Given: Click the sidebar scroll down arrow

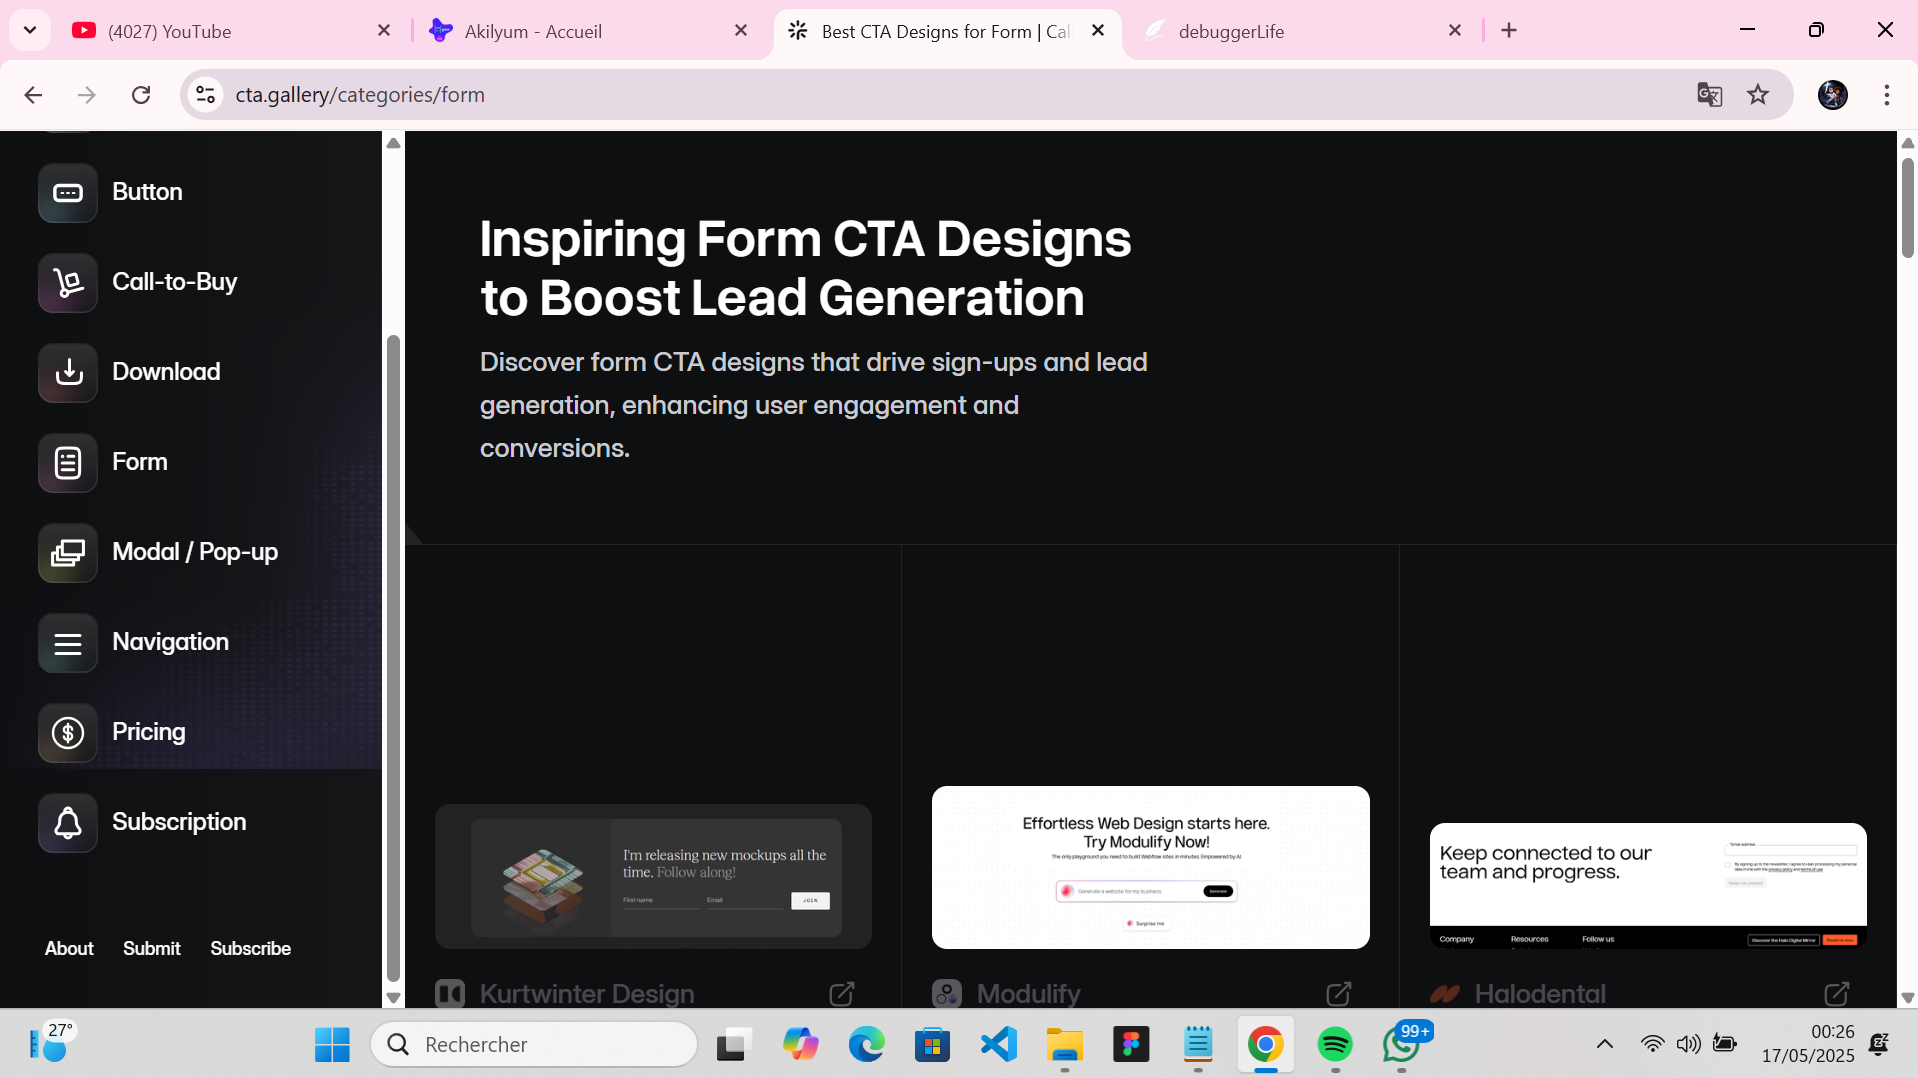Looking at the screenshot, I should pyautogui.click(x=394, y=998).
